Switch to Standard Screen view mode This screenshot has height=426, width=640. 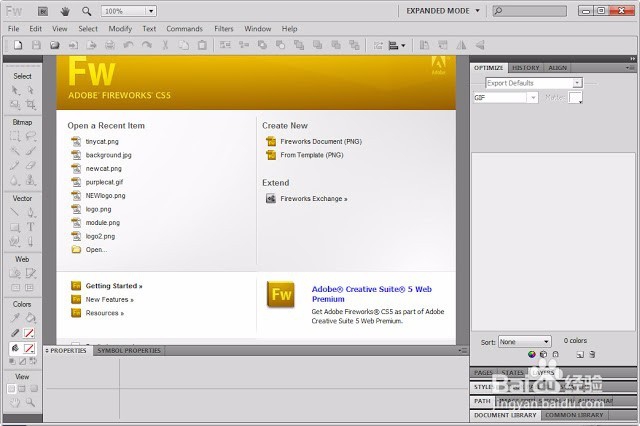(x=11, y=389)
